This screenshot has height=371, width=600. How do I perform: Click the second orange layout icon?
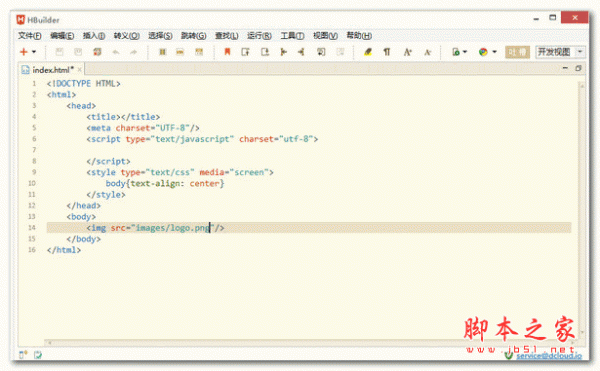(x=180, y=52)
